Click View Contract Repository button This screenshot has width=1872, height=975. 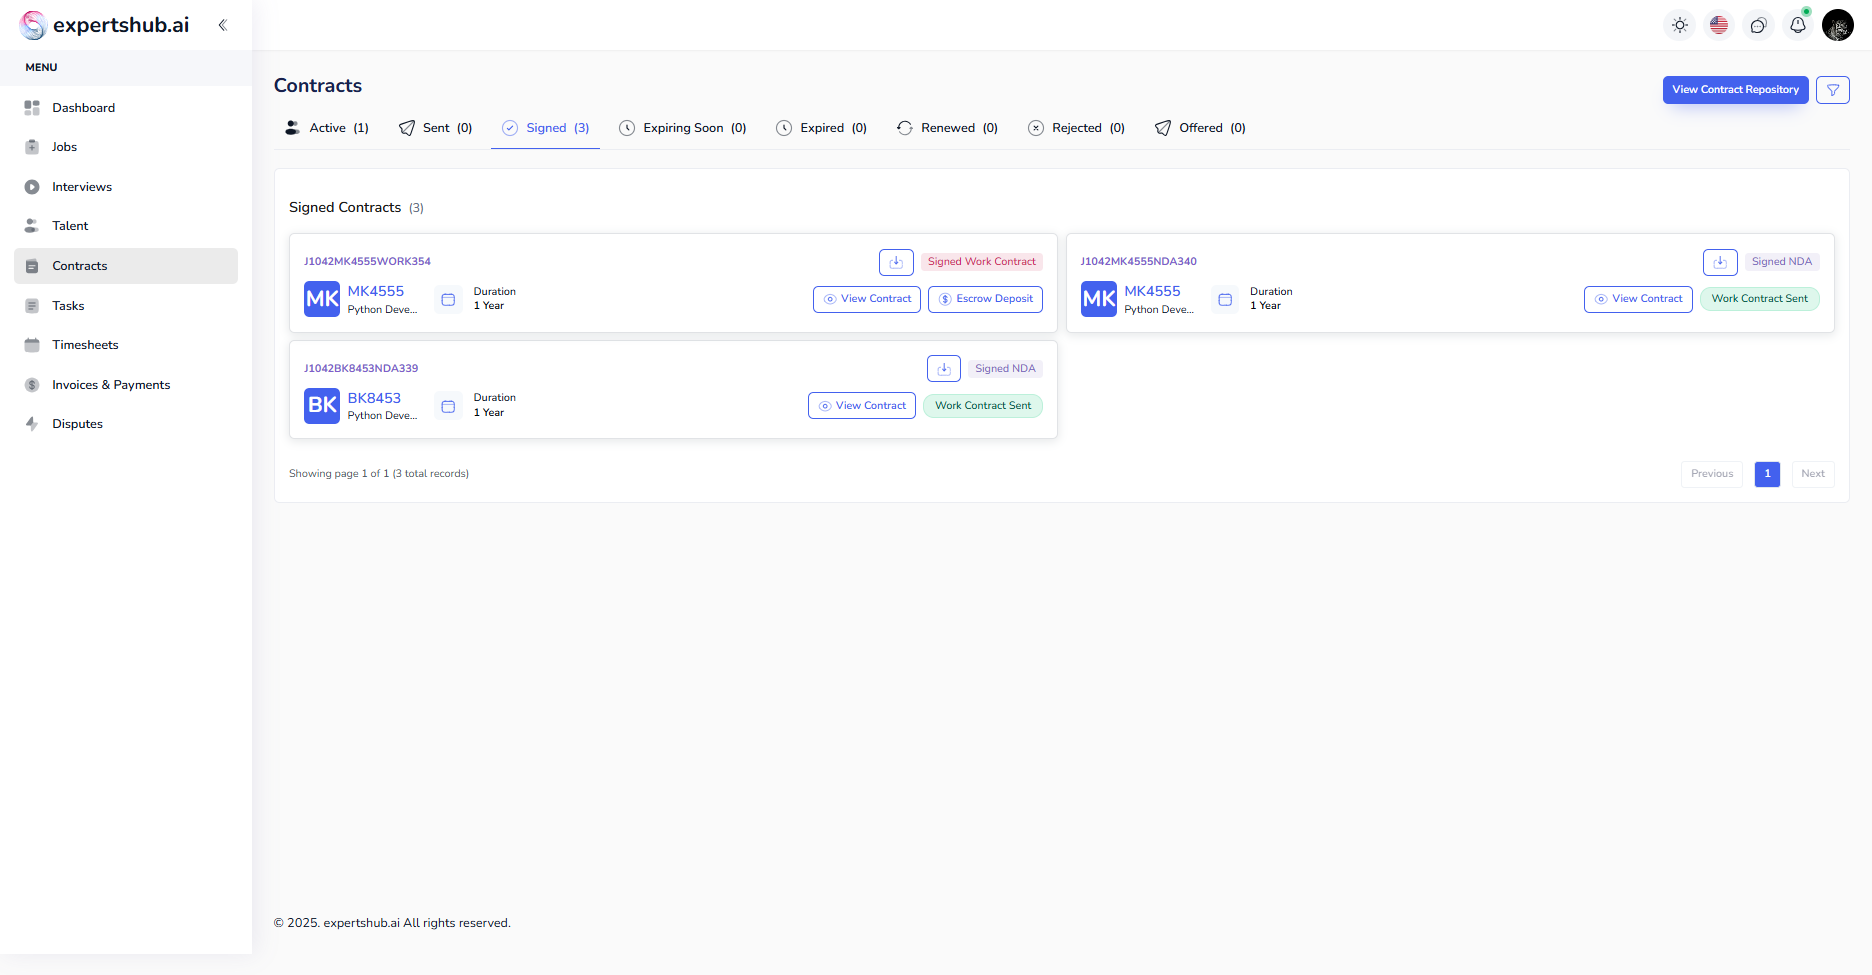point(1735,90)
